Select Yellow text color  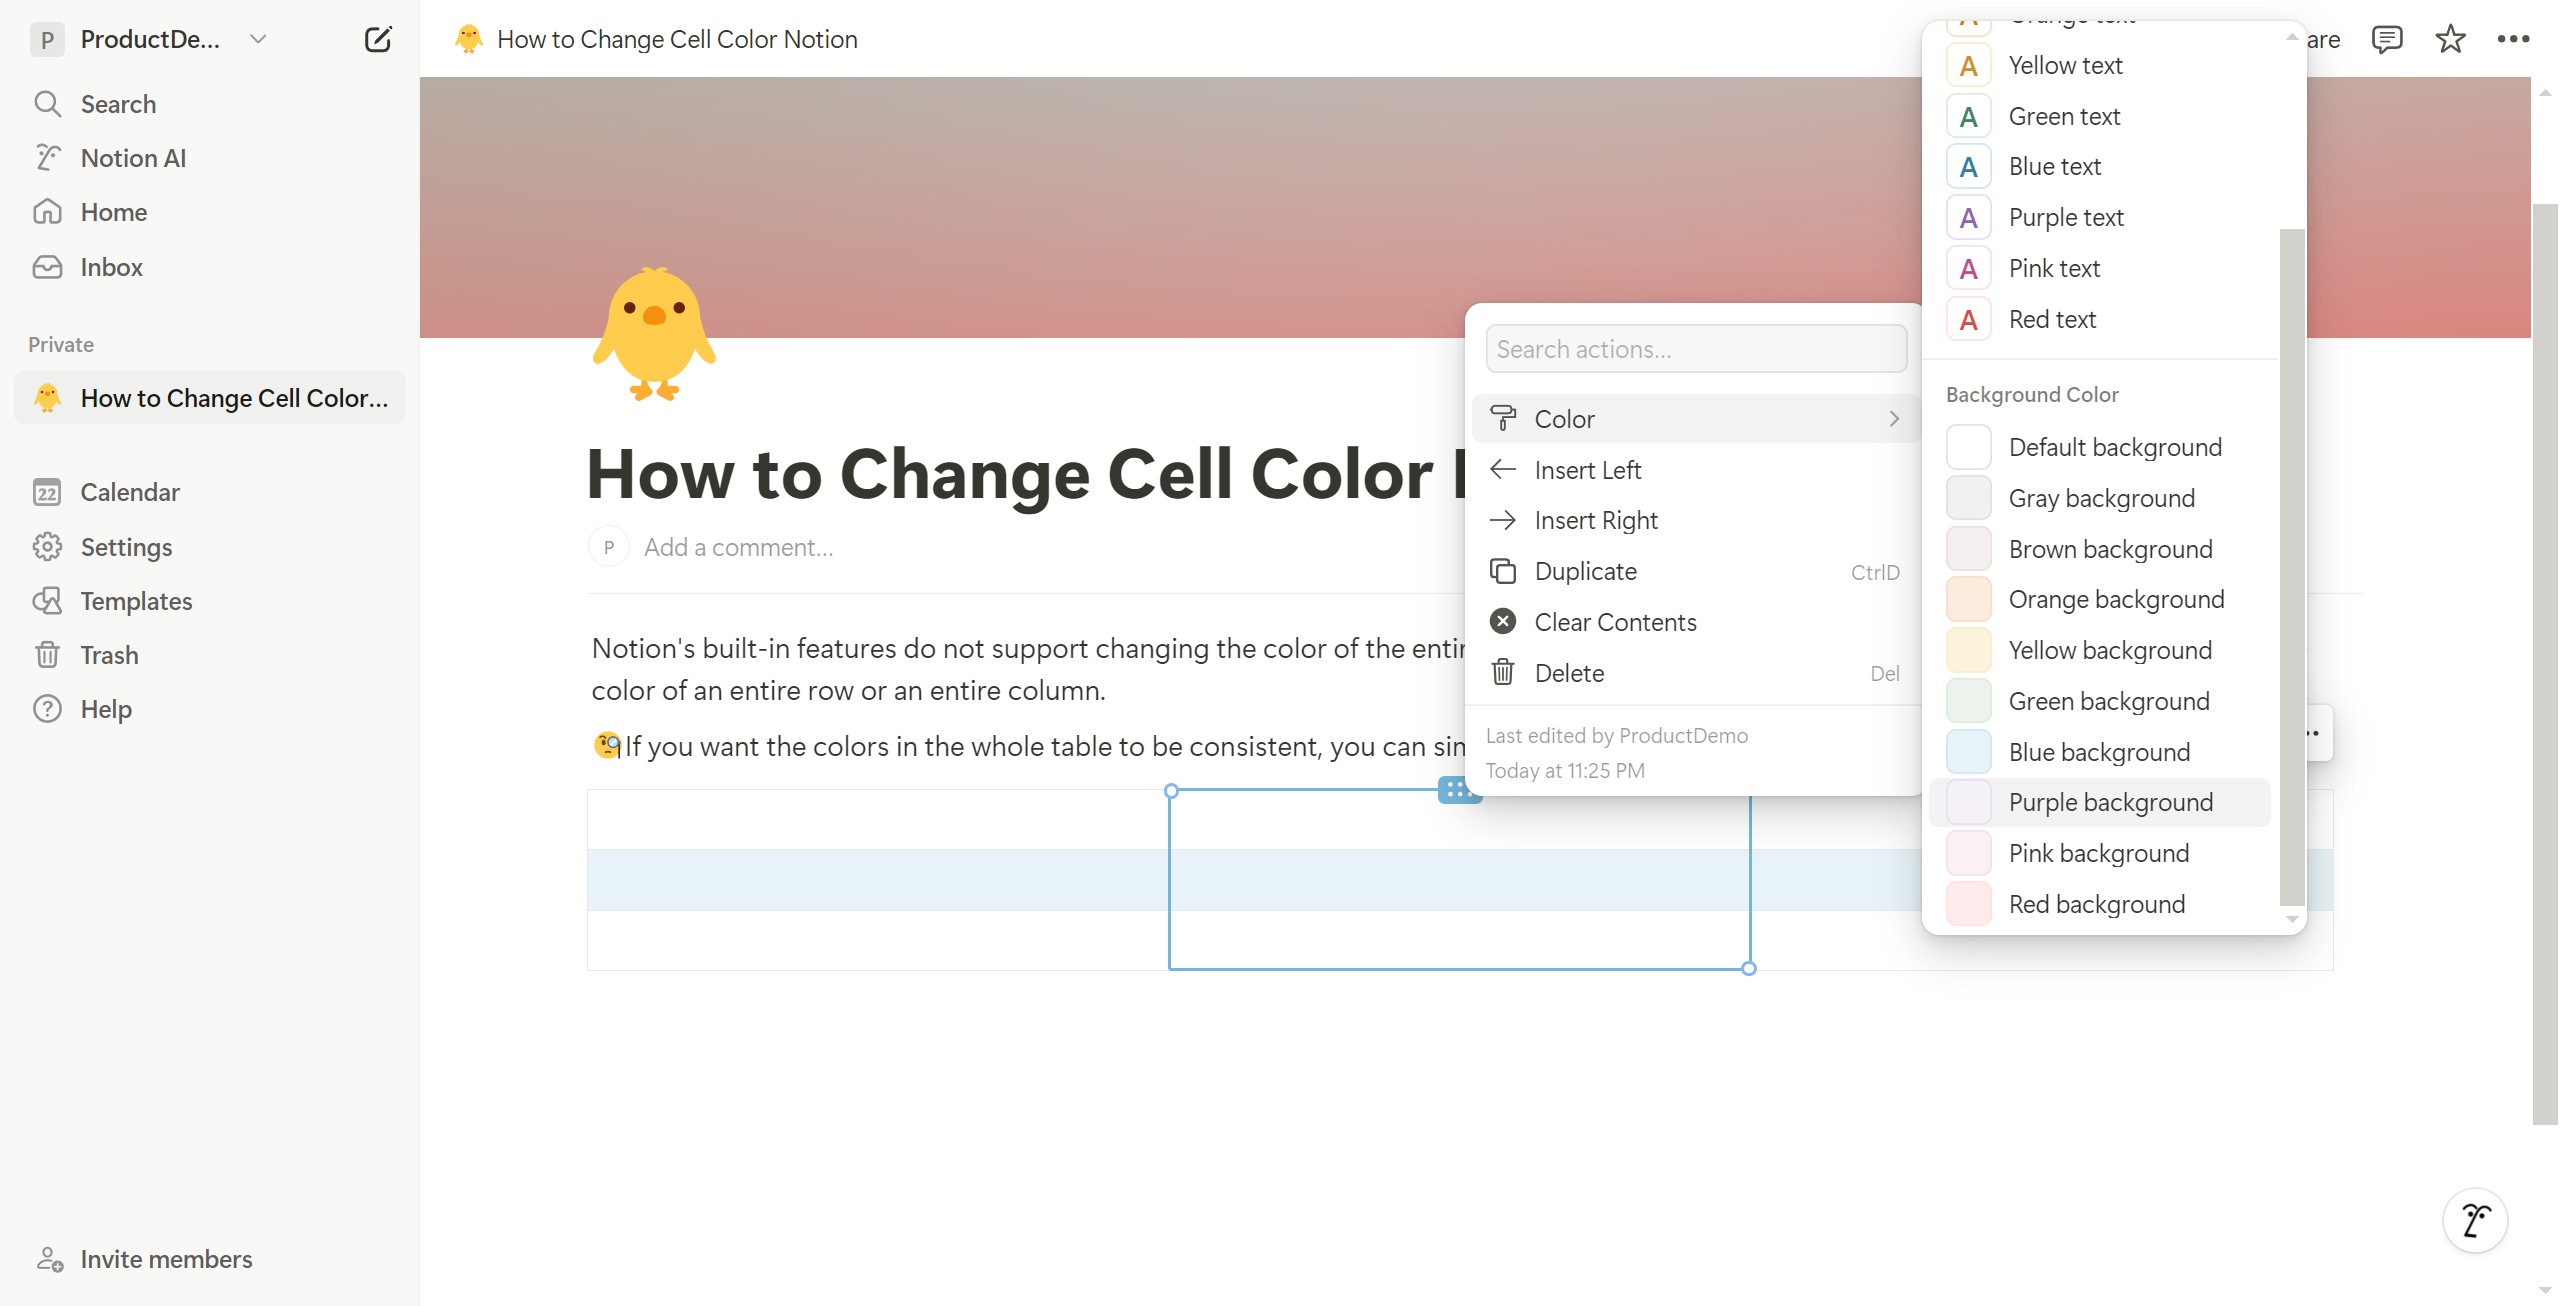tap(2100, 66)
